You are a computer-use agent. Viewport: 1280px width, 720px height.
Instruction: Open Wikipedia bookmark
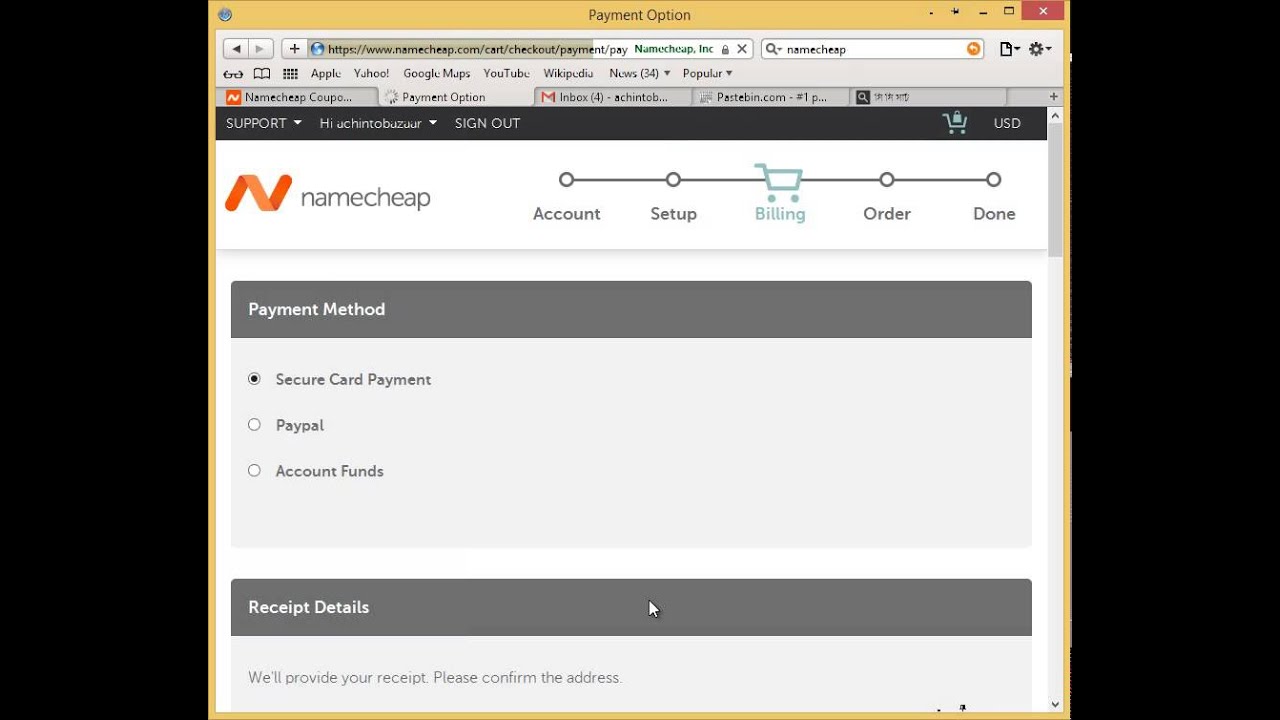click(x=568, y=74)
